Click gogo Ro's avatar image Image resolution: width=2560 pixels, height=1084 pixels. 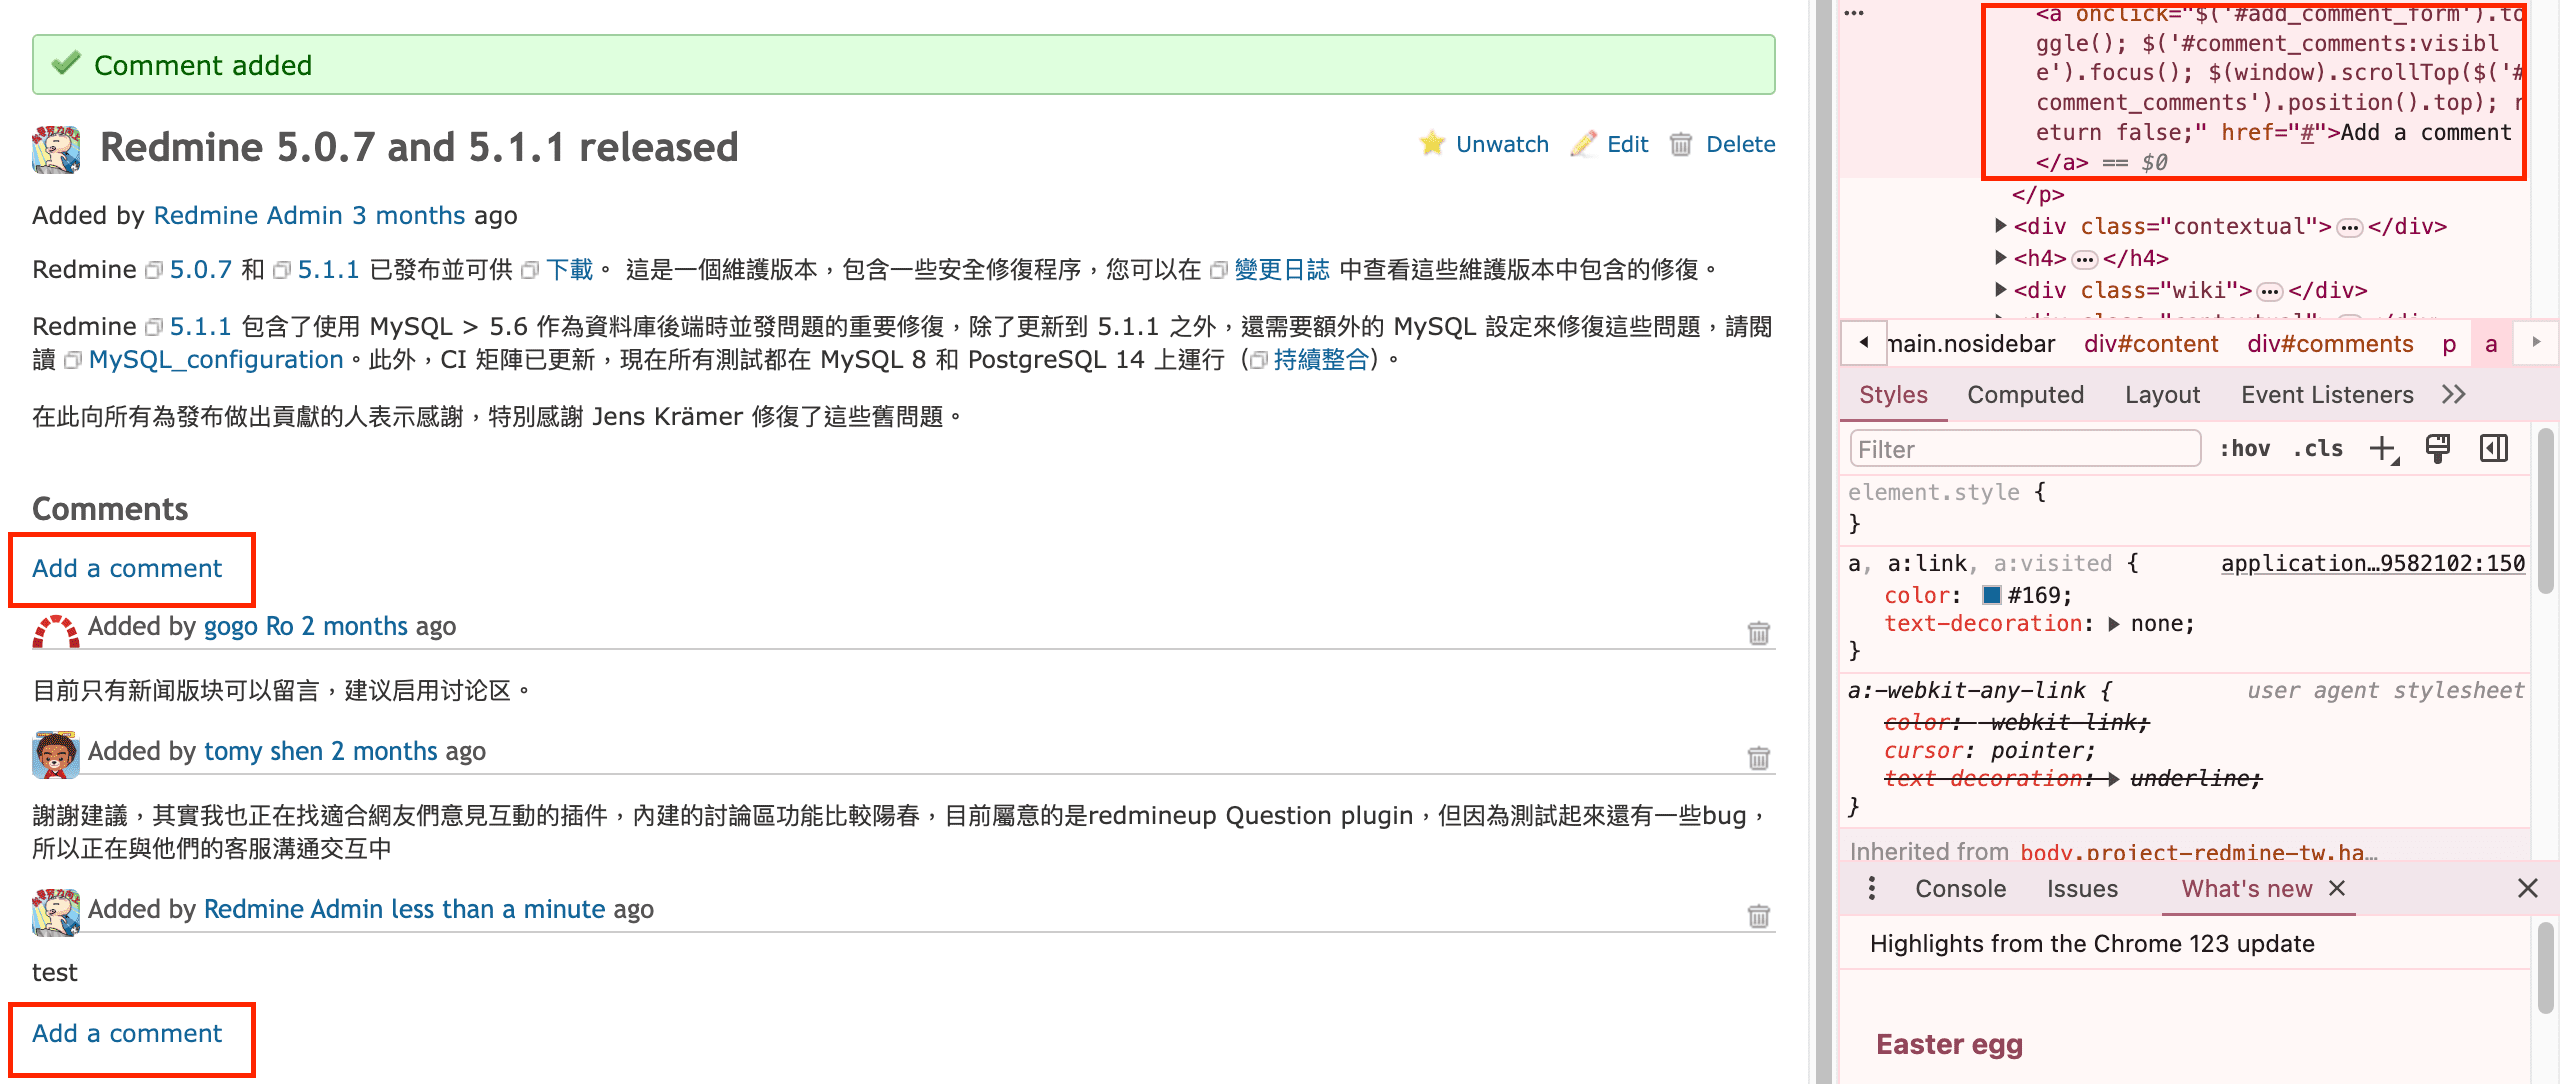pyautogui.click(x=56, y=630)
